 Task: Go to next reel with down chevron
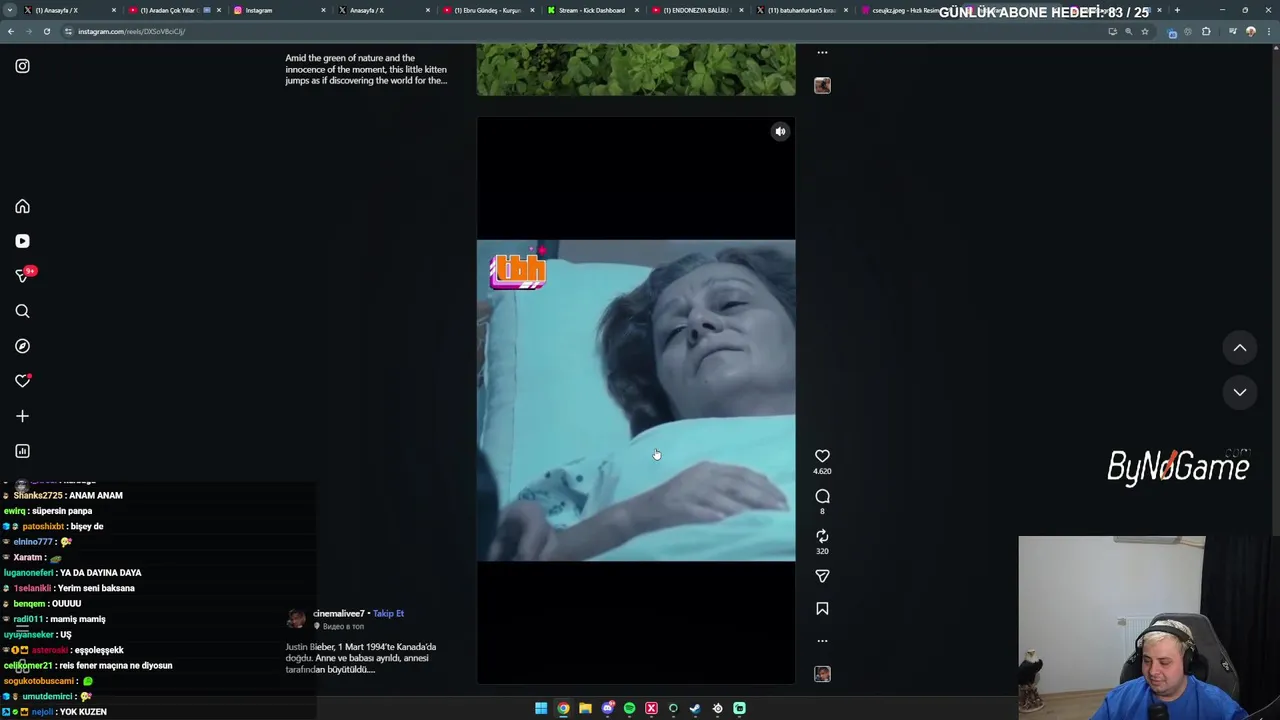point(1239,392)
